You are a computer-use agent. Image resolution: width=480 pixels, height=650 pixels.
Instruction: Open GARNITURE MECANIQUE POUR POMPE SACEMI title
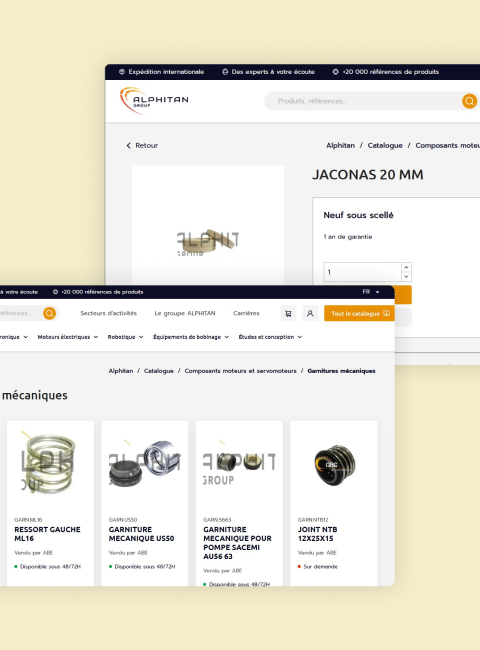point(237,543)
